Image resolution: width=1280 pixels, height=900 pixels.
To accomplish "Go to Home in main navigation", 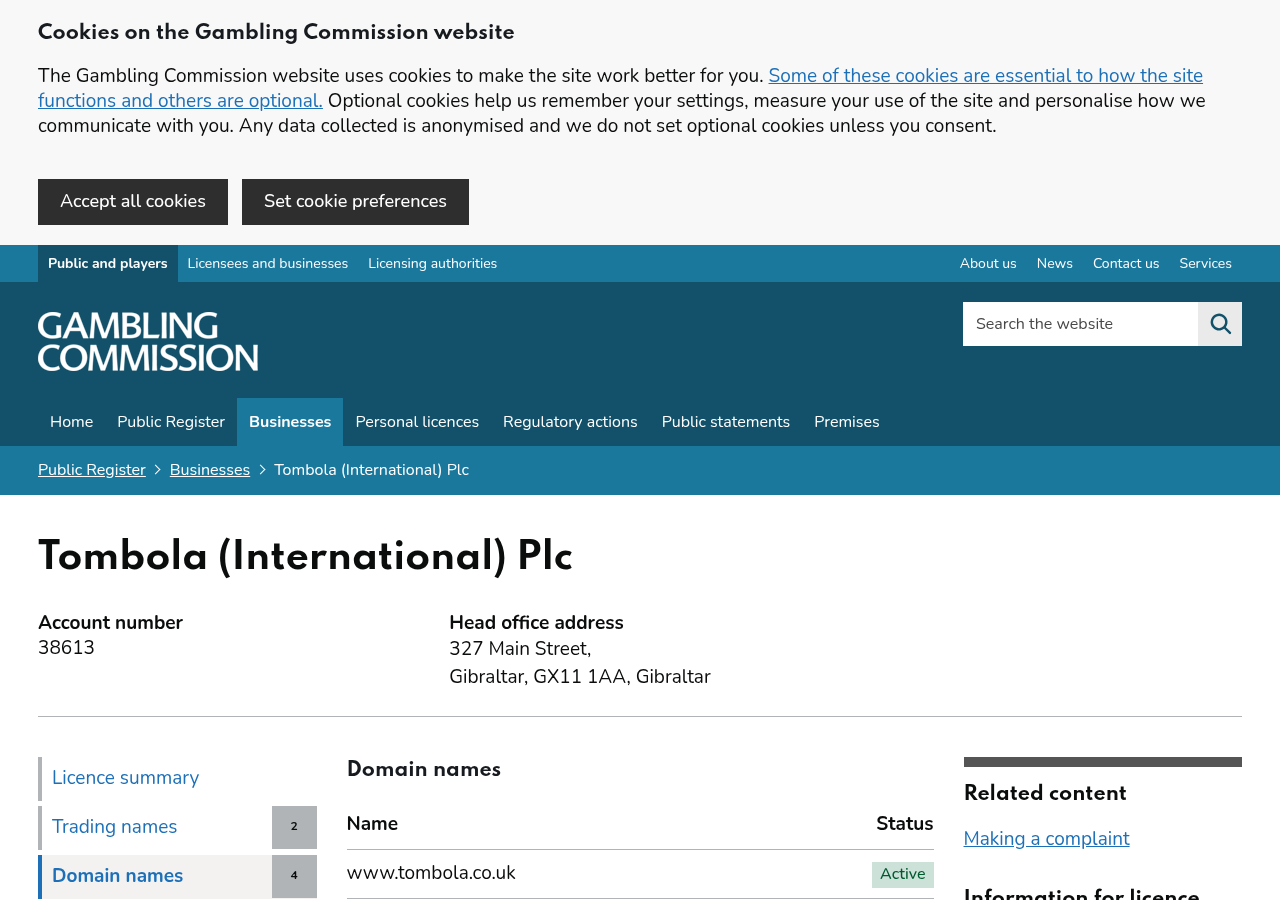I will tap(71, 422).
